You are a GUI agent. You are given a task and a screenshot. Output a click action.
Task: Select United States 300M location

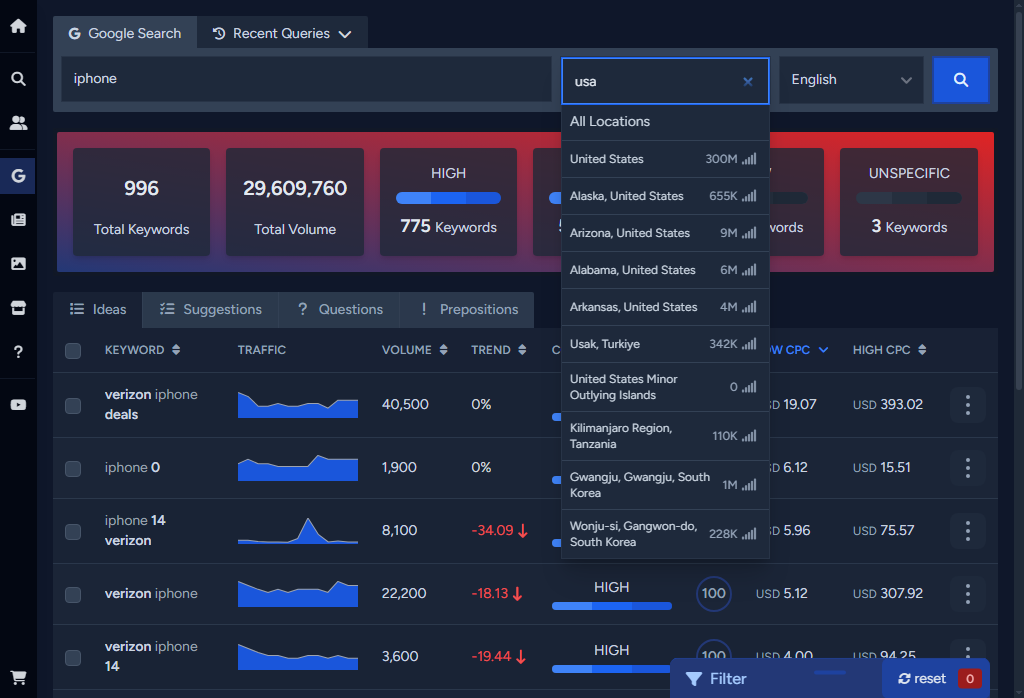click(x=665, y=159)
